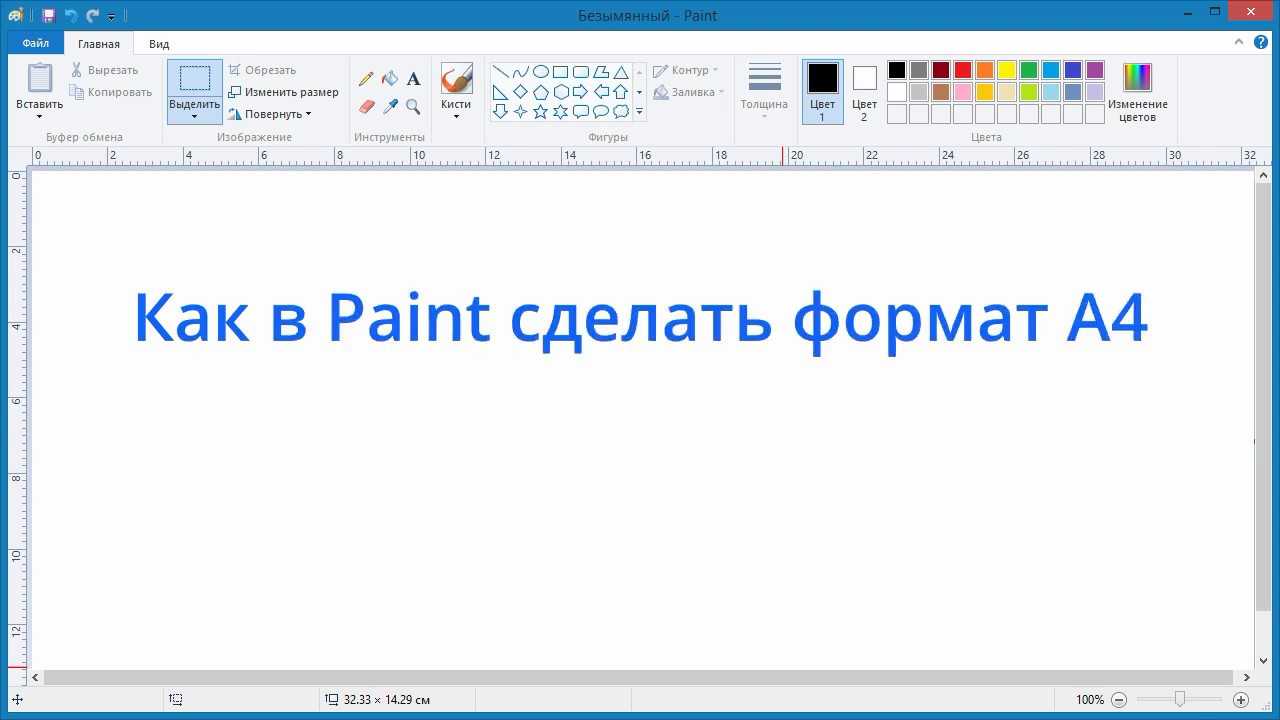Activate the Цвет 2 color selector
Image resolution: width=1280 pixels, height=720 pixels.
pos(864,91)
